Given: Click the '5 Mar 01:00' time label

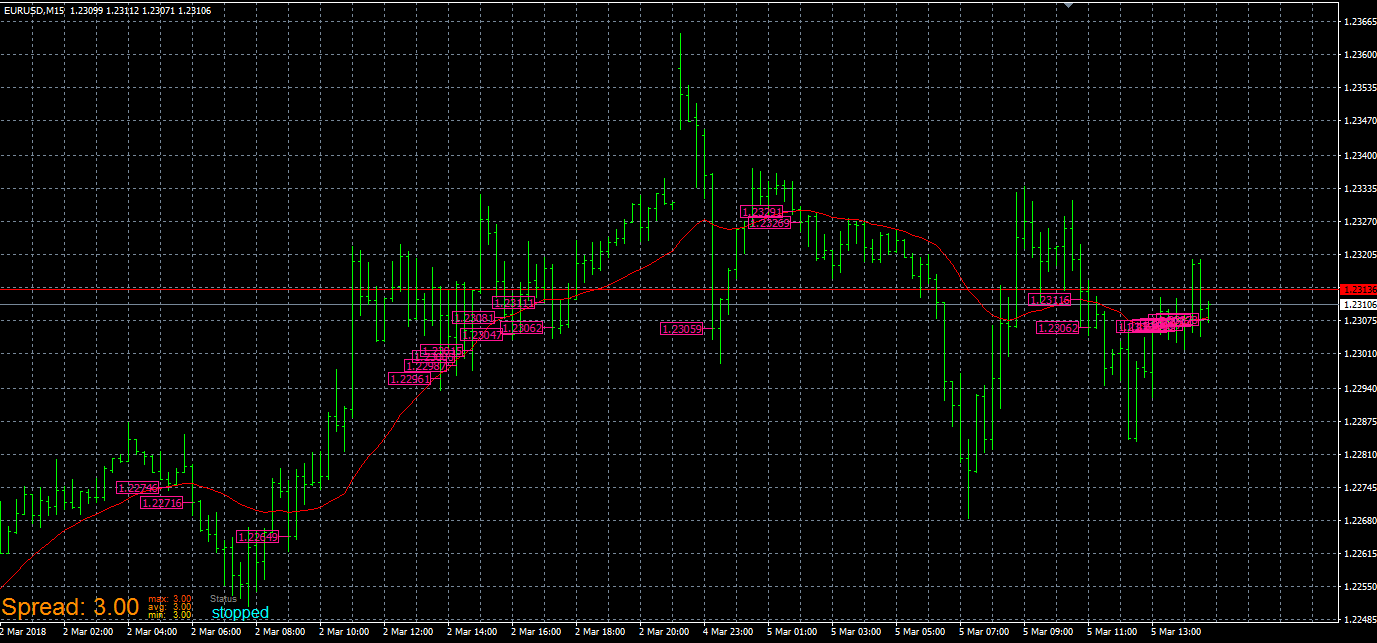Looking at the screenshot, I should pyautogui.click(x=792, y=632).
